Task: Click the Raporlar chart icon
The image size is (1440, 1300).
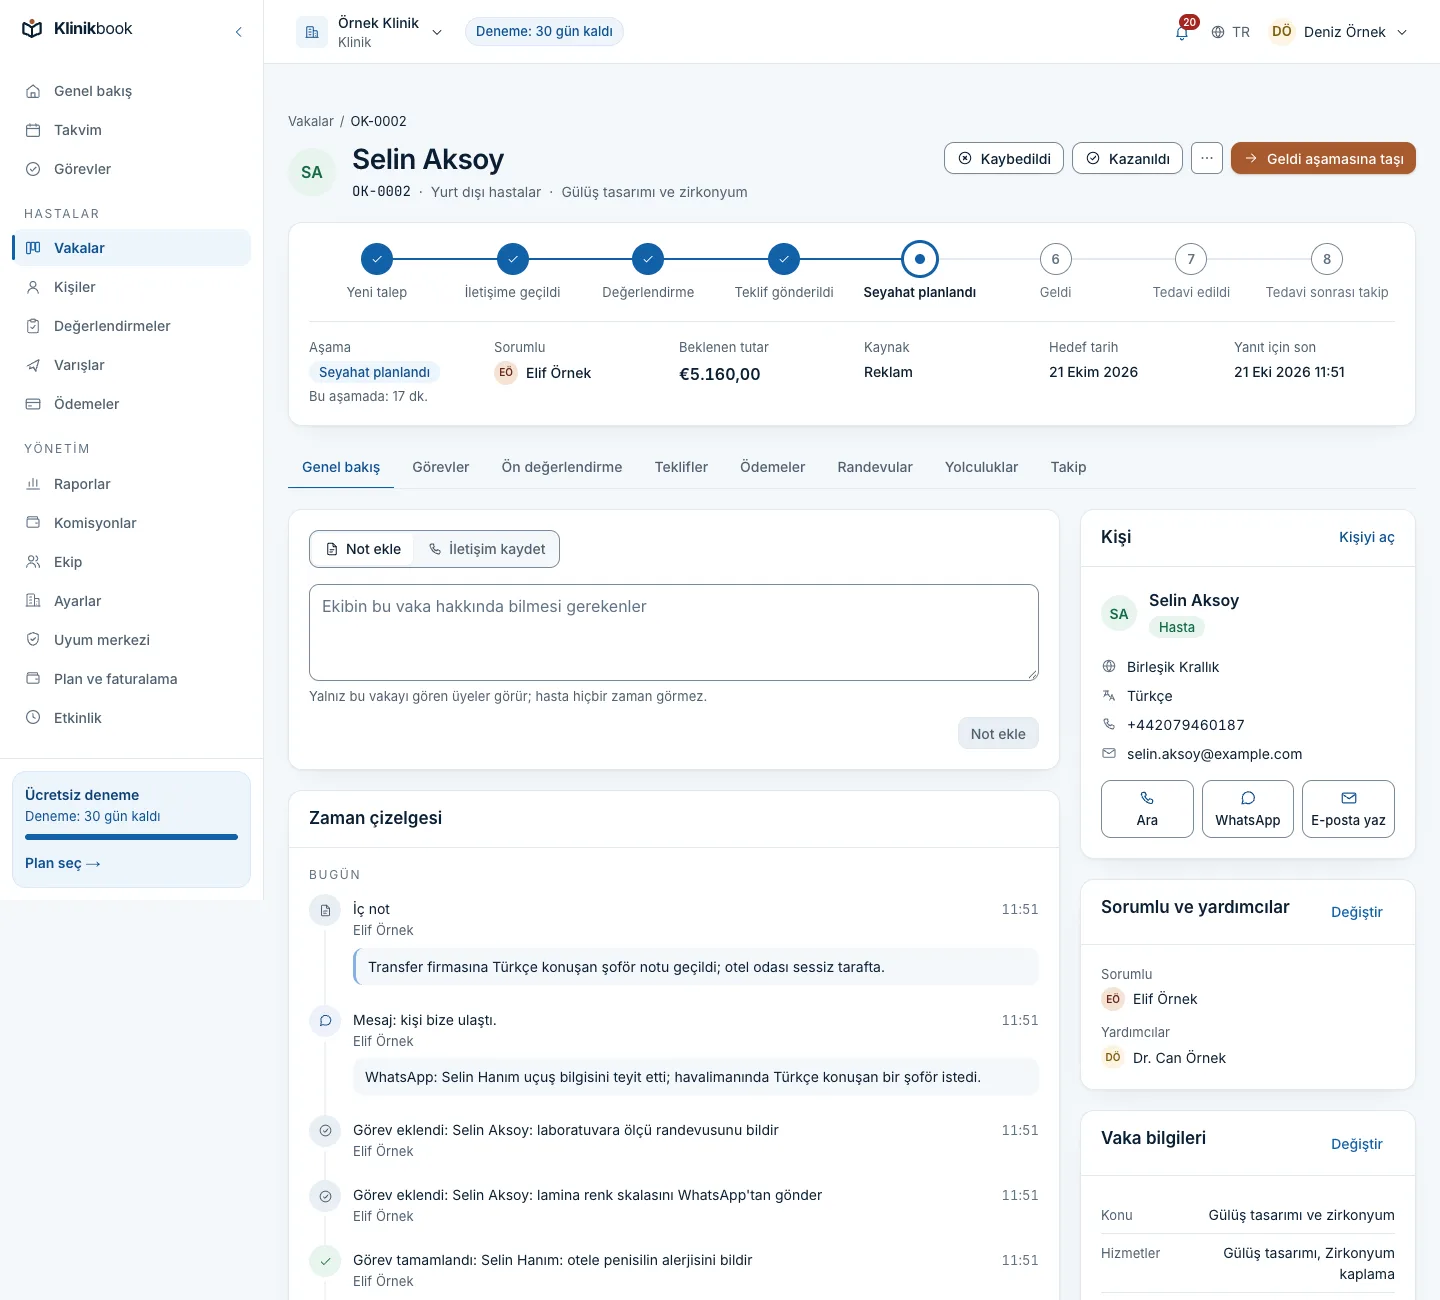Action: coord(33,484)
